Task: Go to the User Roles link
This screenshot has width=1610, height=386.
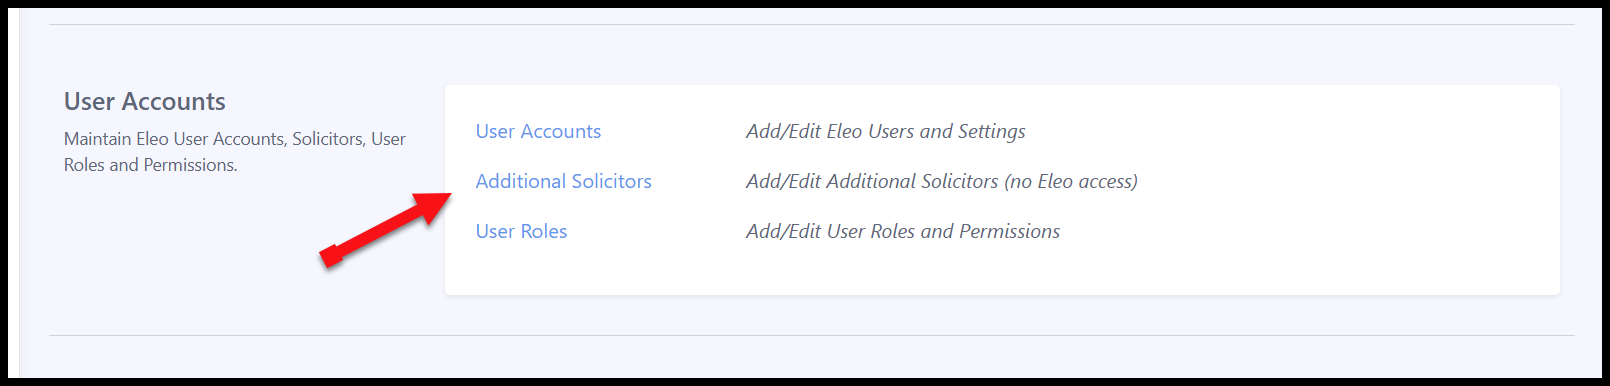Action: 521,231
